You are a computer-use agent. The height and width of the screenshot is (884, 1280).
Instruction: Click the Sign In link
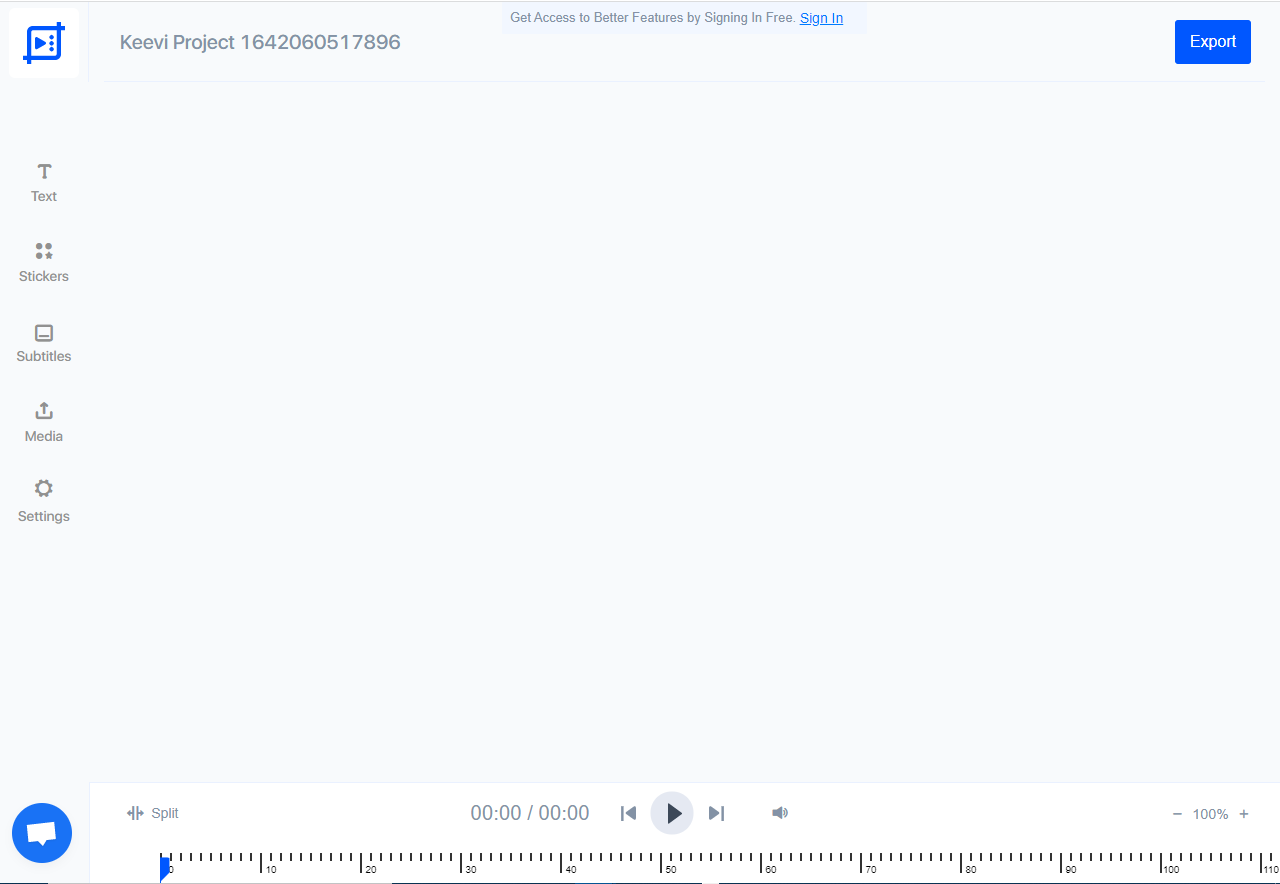[821, 18]
